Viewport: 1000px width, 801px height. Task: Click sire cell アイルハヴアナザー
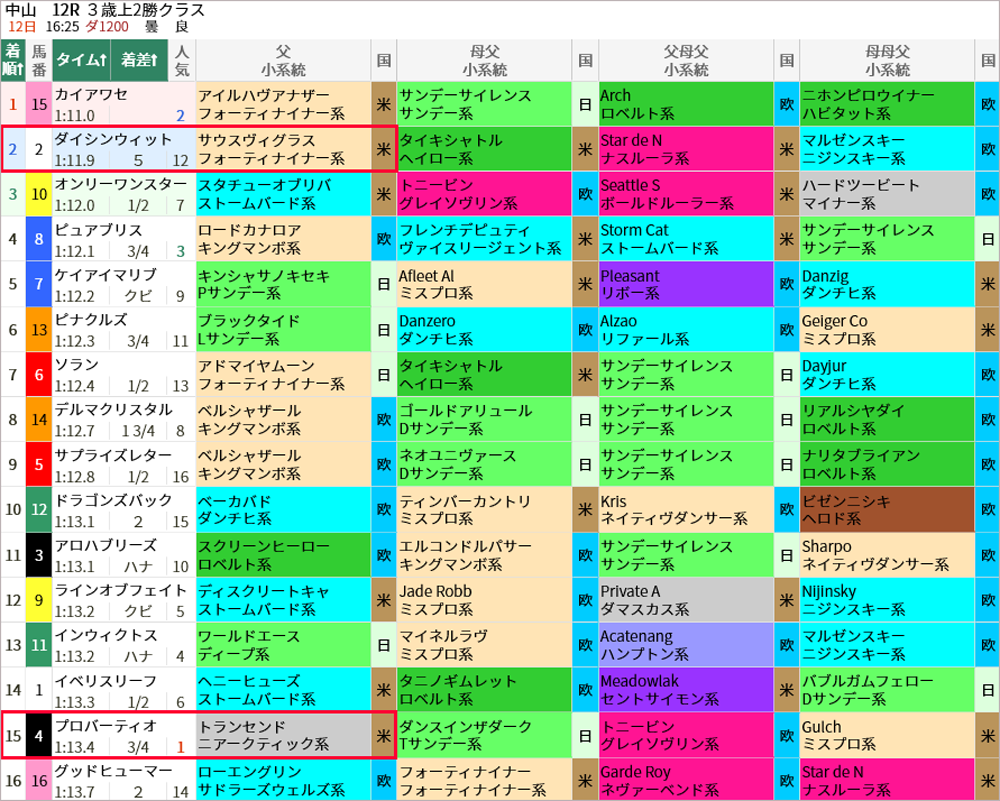coord(283,104)
